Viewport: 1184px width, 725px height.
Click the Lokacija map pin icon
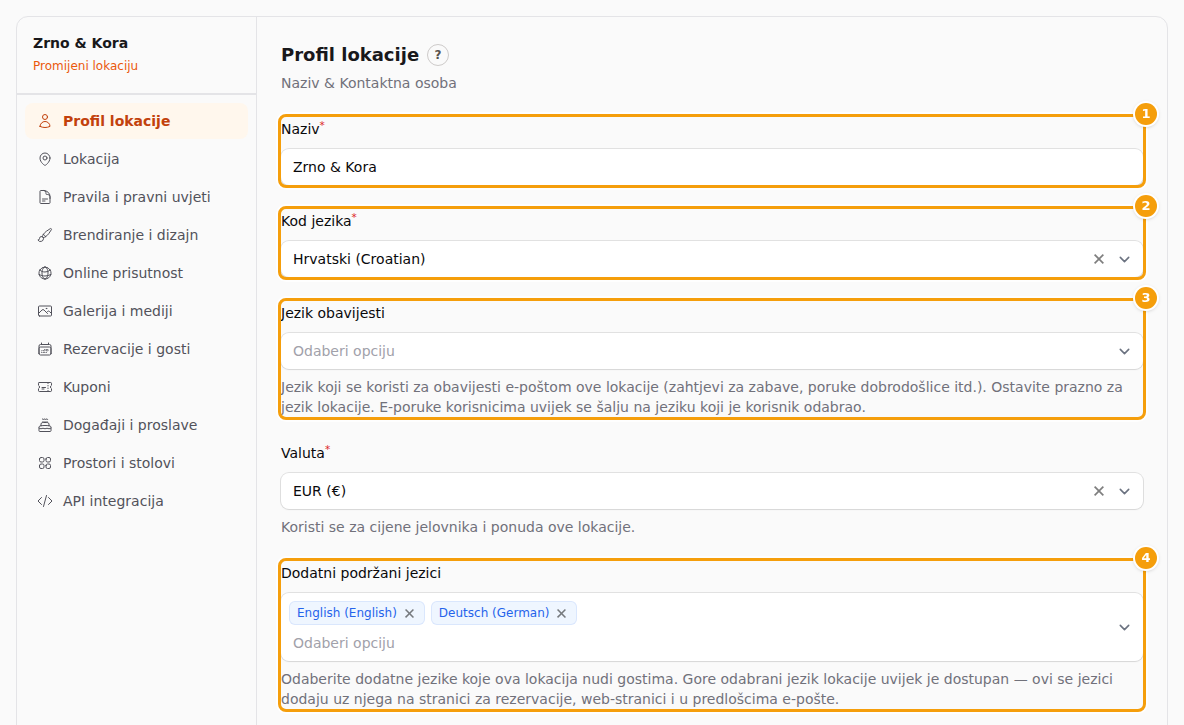coord(45,159)
